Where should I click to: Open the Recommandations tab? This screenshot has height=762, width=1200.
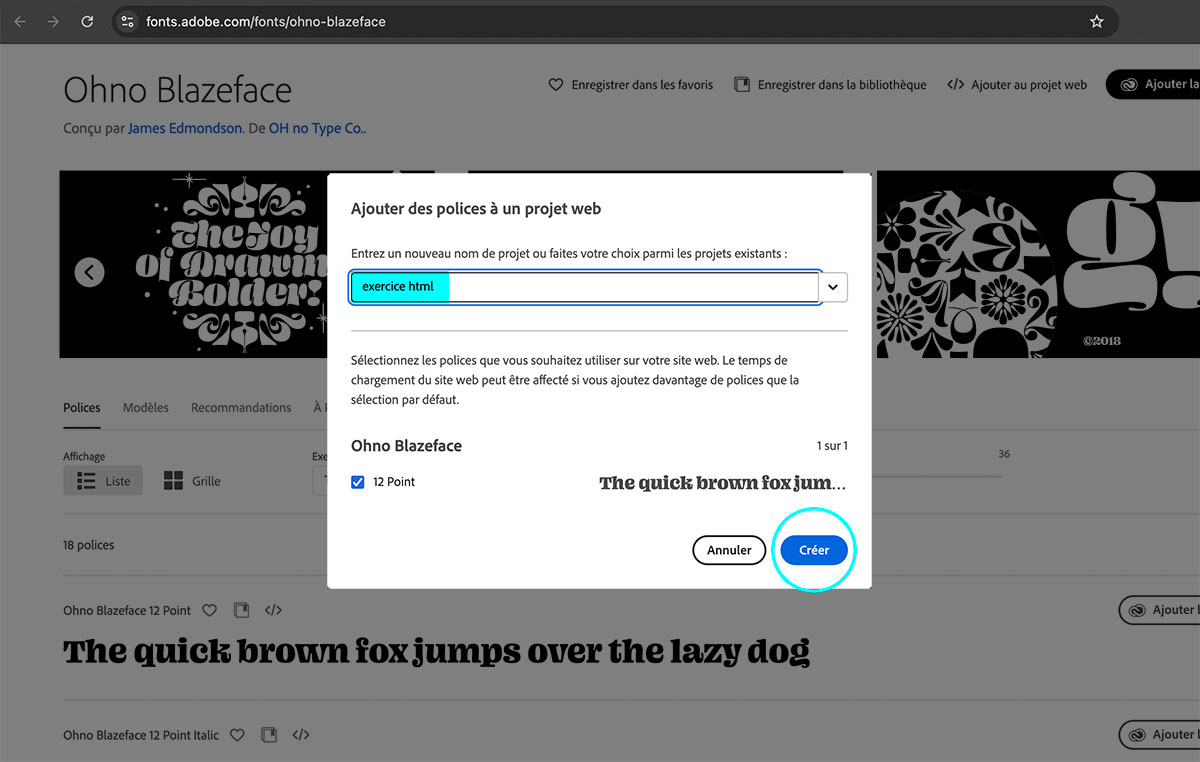pyautogui.click(x=240, y=407)
